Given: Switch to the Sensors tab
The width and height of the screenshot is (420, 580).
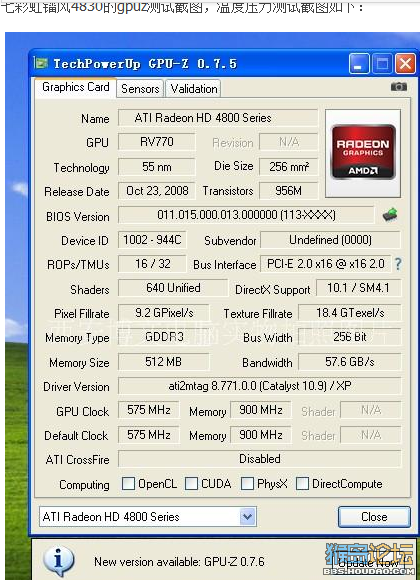Looking at the screenshot, I should pos(140,89).
